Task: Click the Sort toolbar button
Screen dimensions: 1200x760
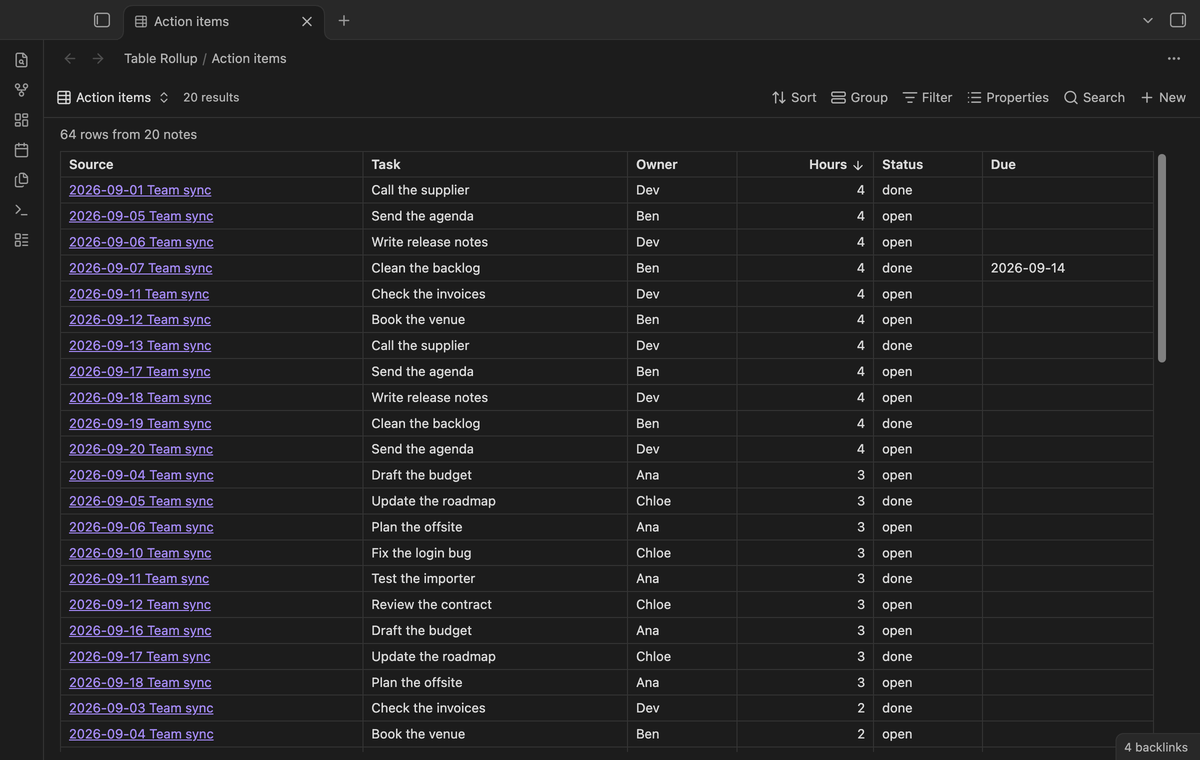Action: point(794,97)
